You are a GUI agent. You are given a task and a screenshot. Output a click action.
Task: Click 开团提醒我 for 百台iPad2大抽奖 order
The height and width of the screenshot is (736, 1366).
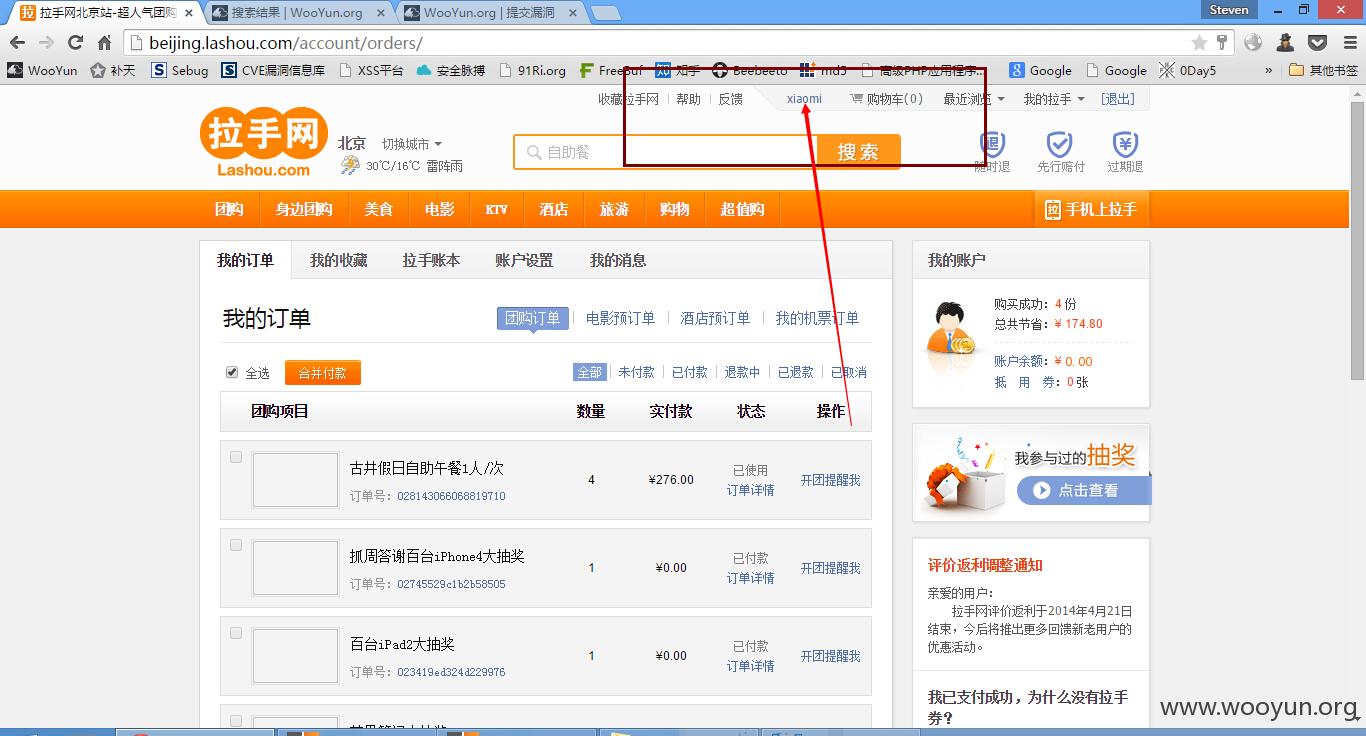[830, 656]
